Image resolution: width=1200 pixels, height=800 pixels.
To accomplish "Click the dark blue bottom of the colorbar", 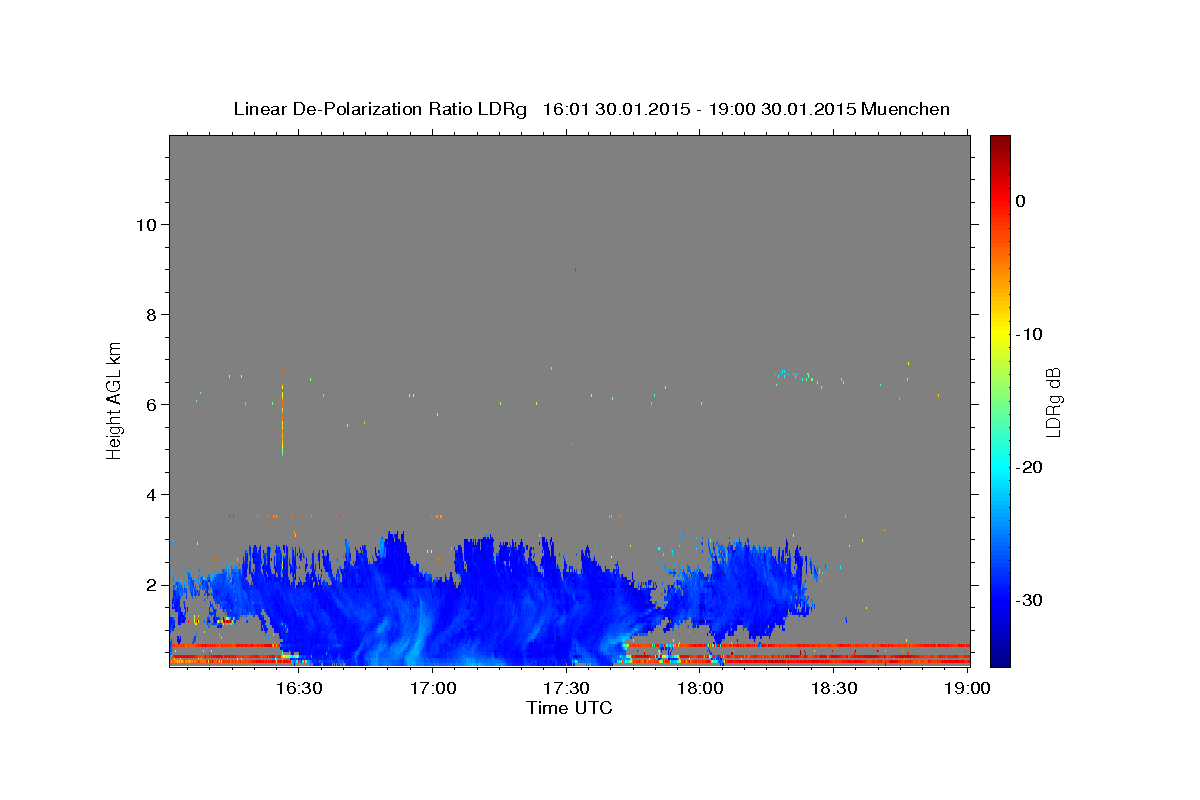I will point(1000,655).
